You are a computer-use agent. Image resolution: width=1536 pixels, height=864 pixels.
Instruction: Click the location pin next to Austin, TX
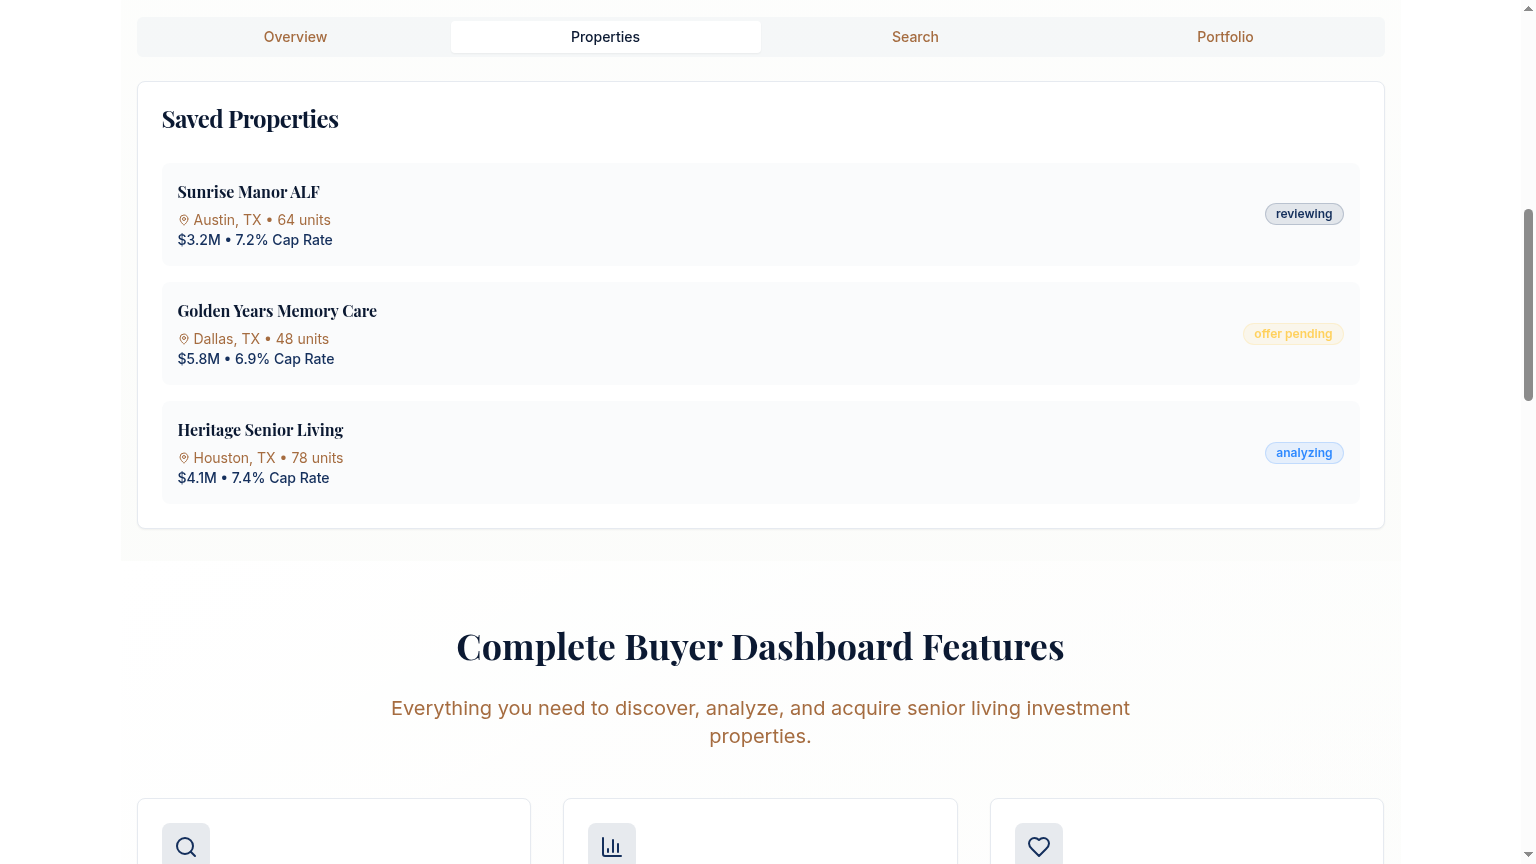(x=184, y=220)
